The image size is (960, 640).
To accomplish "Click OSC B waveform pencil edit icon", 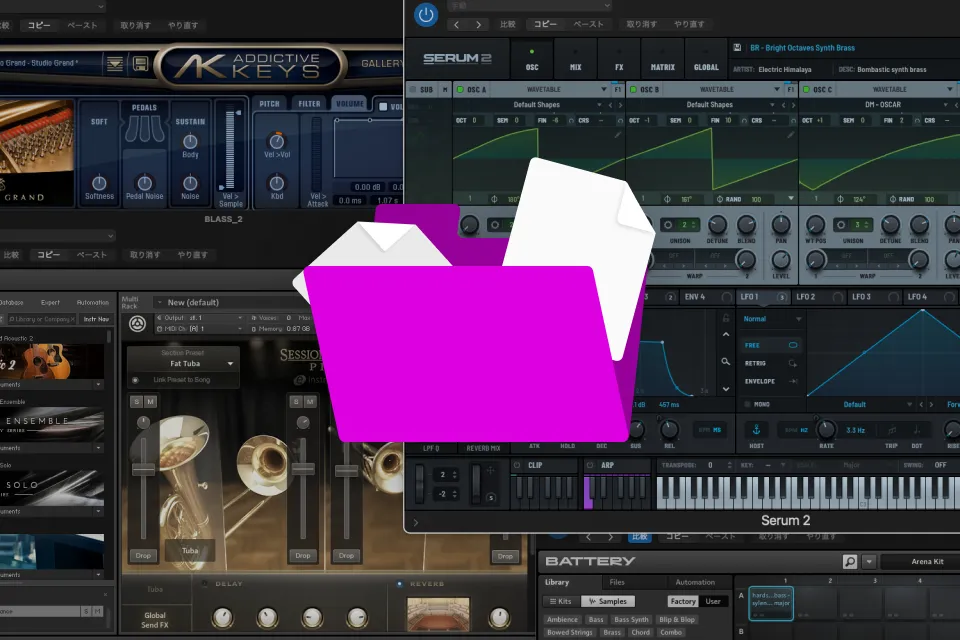I will coord(791,135).
